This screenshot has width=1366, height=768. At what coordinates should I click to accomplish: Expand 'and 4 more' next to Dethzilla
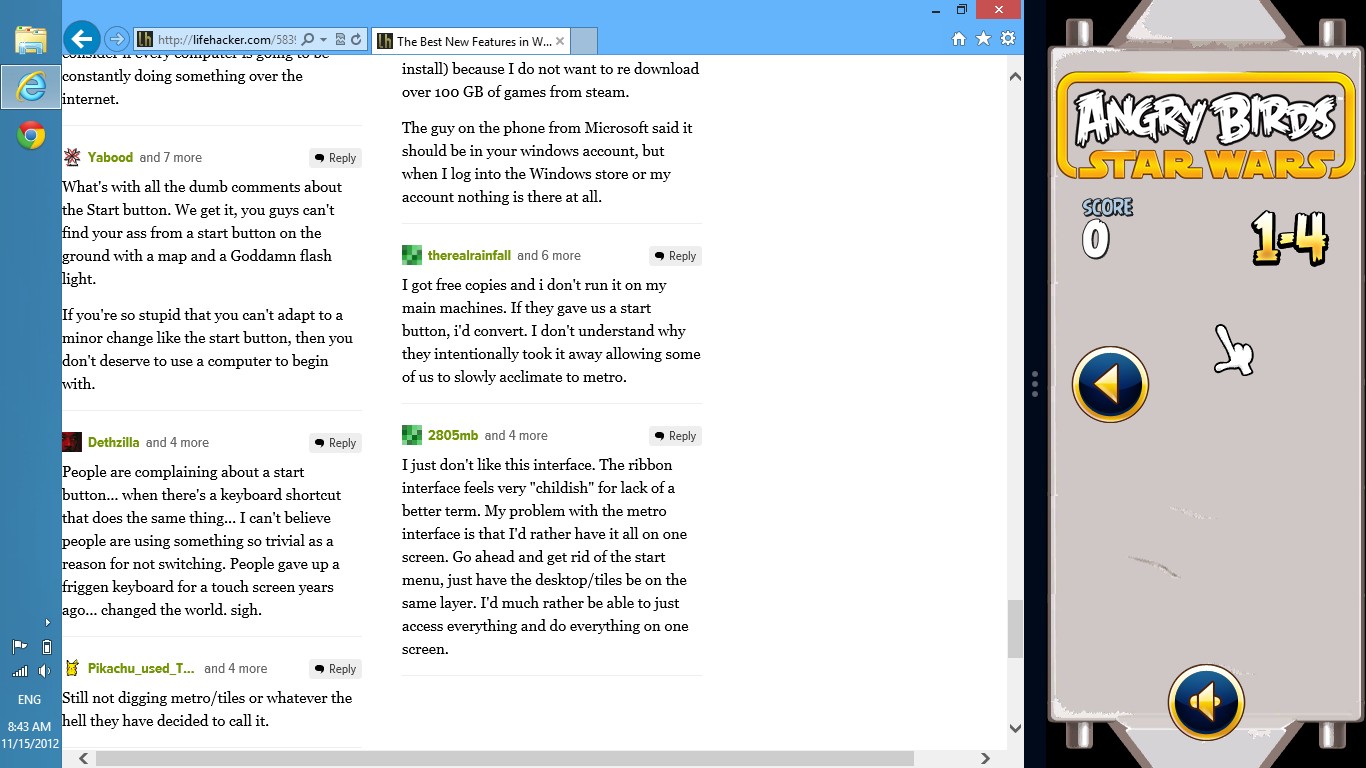(178, 442)
